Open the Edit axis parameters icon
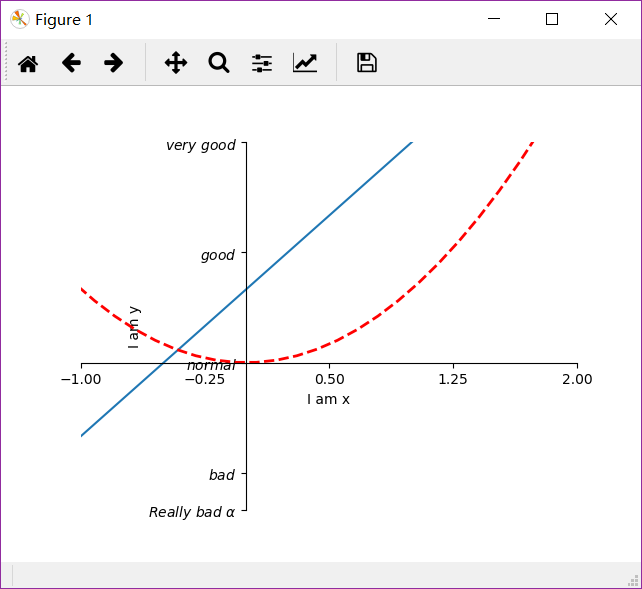Image resolution: width=642 pixels, height=589 pixels. click(305, 63)
